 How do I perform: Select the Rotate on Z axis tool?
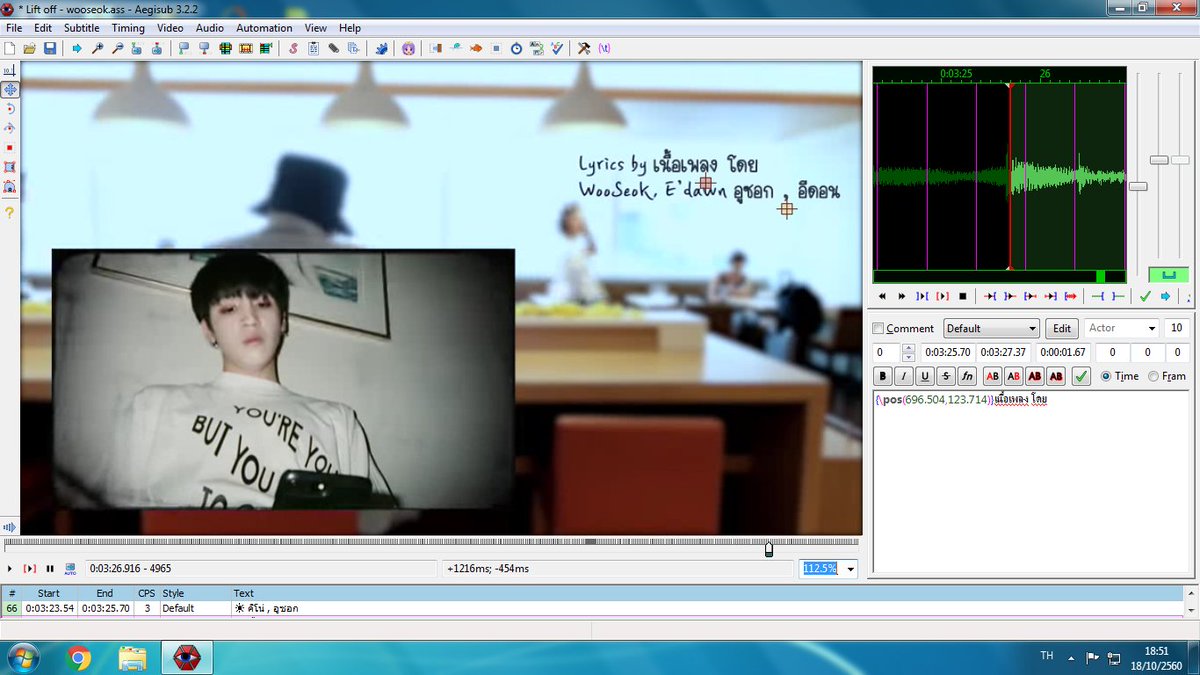[x=10, y=109]
